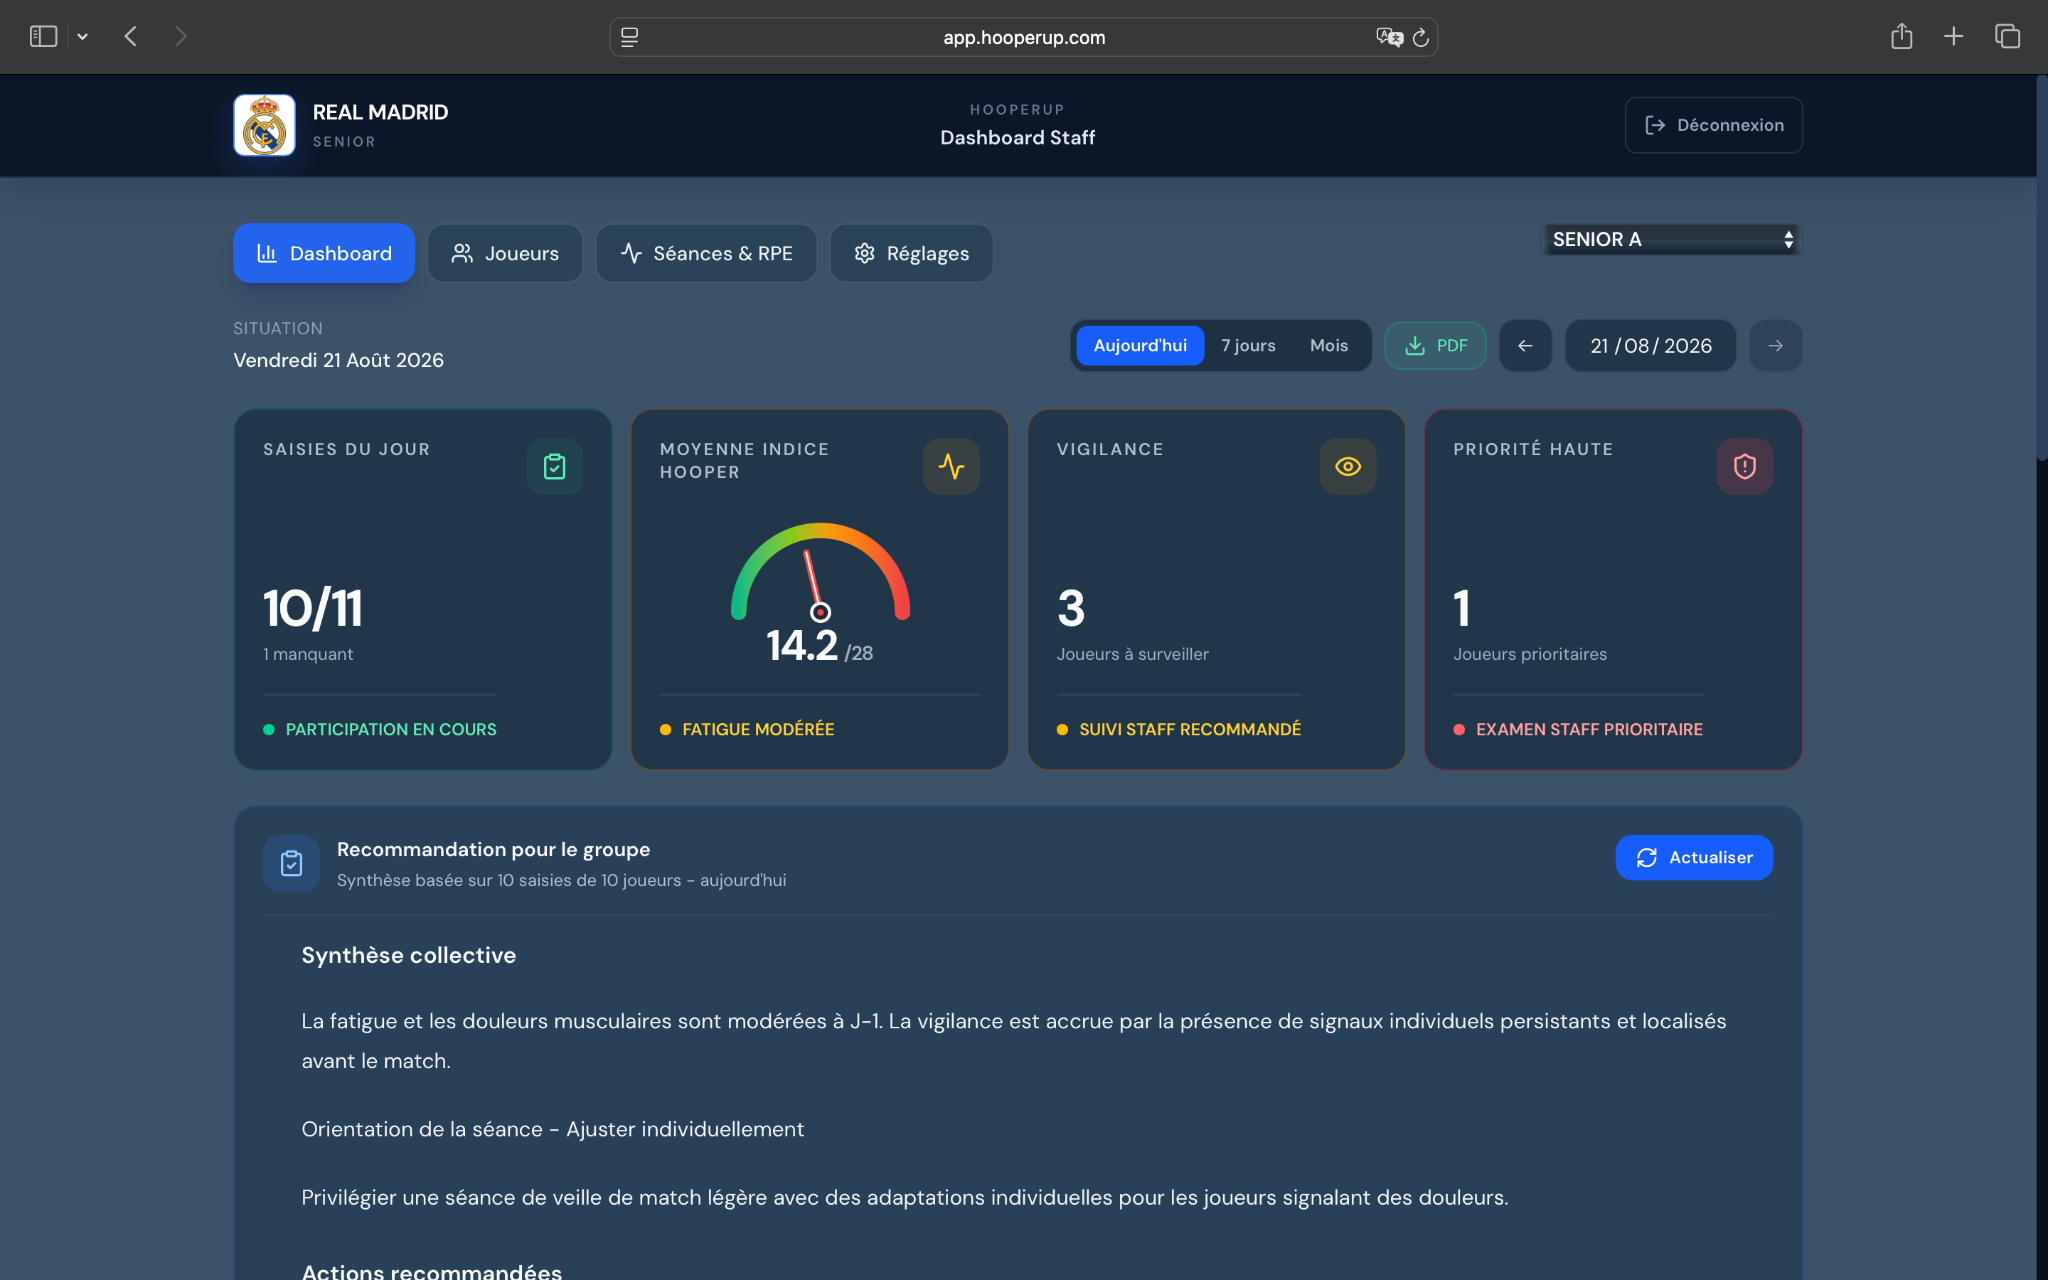The height and width of the screenshot is (1280, 2048).
Task: Click the Hooper index gauge needle
Action: tap(813, 583)
